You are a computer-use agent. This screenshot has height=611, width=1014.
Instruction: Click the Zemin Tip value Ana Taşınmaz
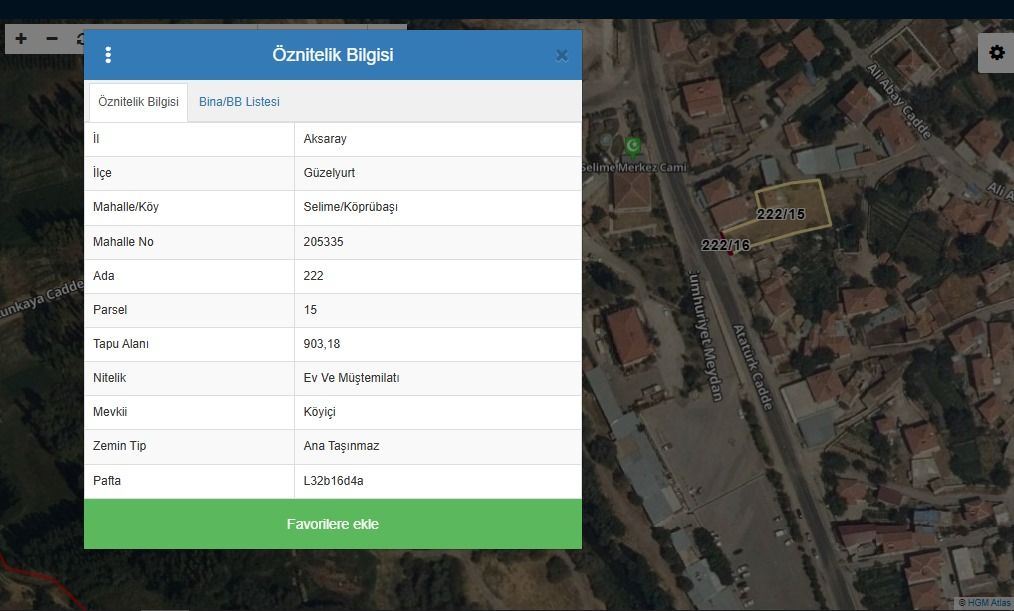click(341, 446)
